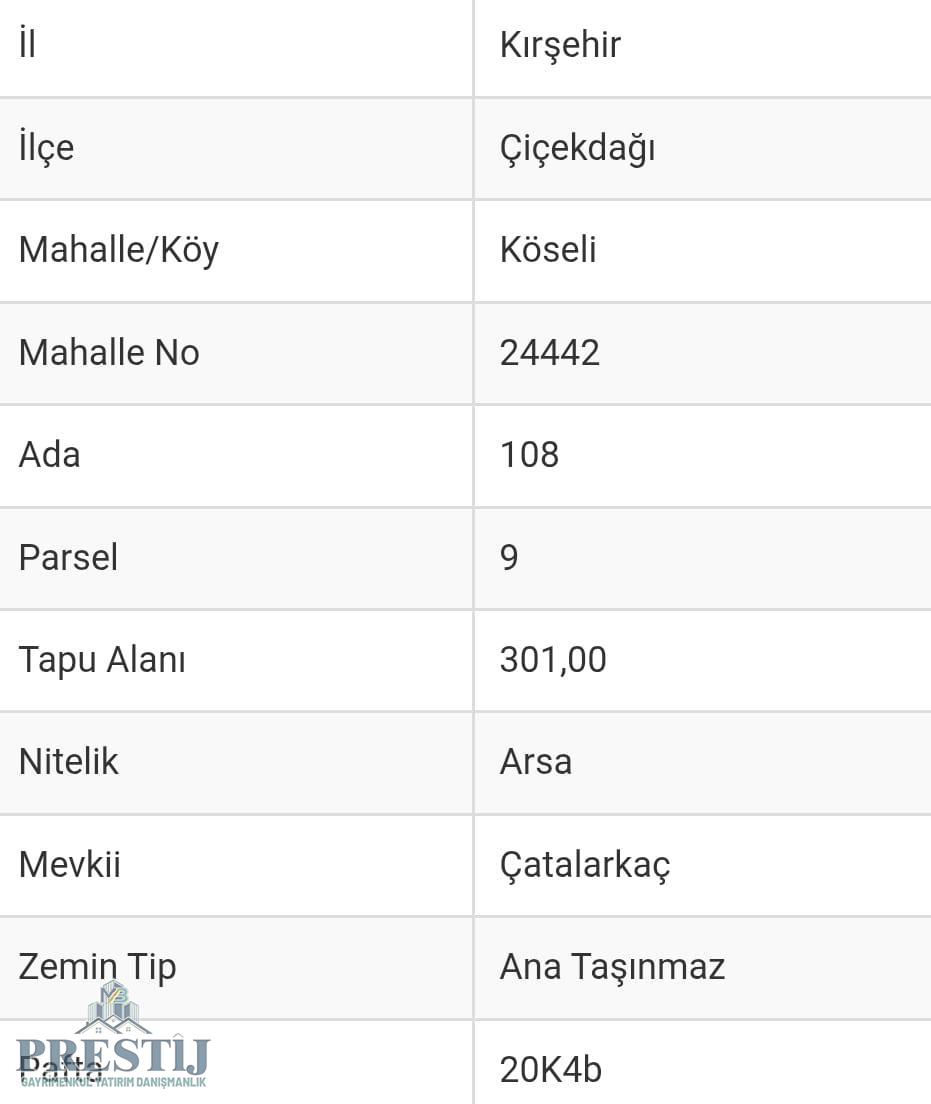Select the Parsel value 9

click(x=509, y=557)
